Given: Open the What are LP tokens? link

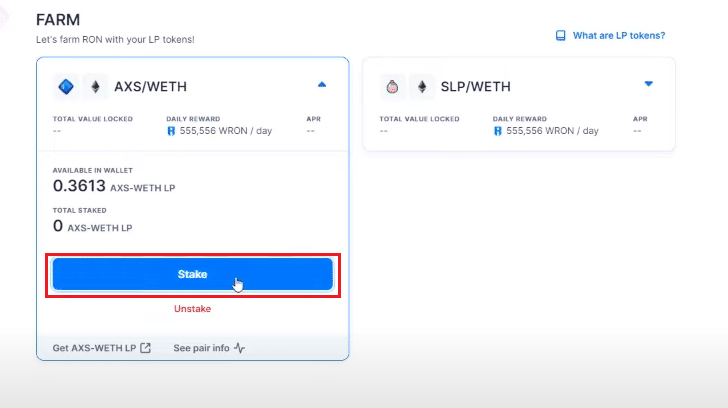Looking at the screenshot, I should [618, 36].
